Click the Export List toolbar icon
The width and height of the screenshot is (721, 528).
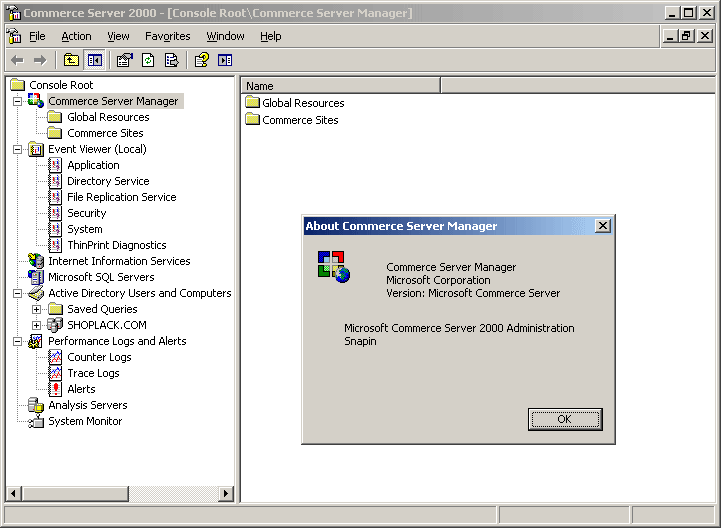click(171, 60)
